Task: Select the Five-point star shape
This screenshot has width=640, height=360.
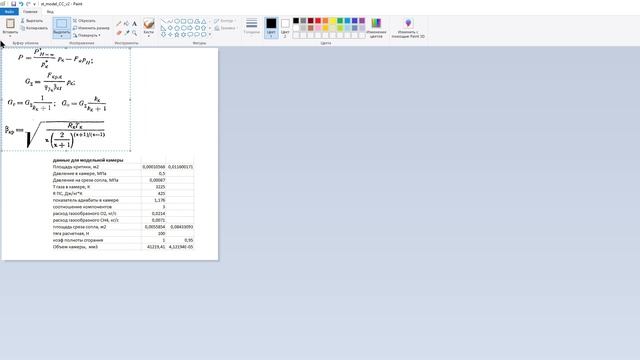Action: tap(177, 35)
